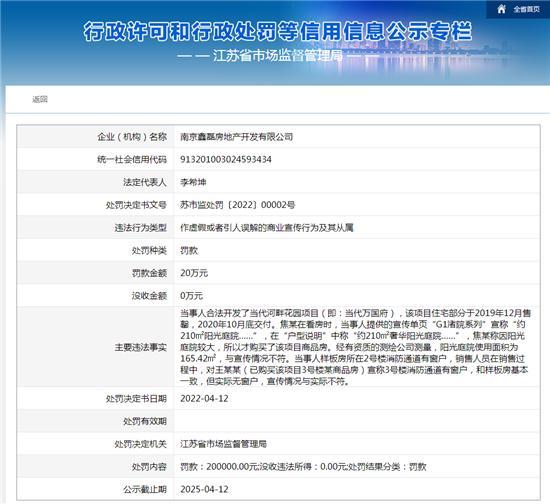Select confiscation amount 0万元
This screenshot has height=504, width=550.
point(192,296)
